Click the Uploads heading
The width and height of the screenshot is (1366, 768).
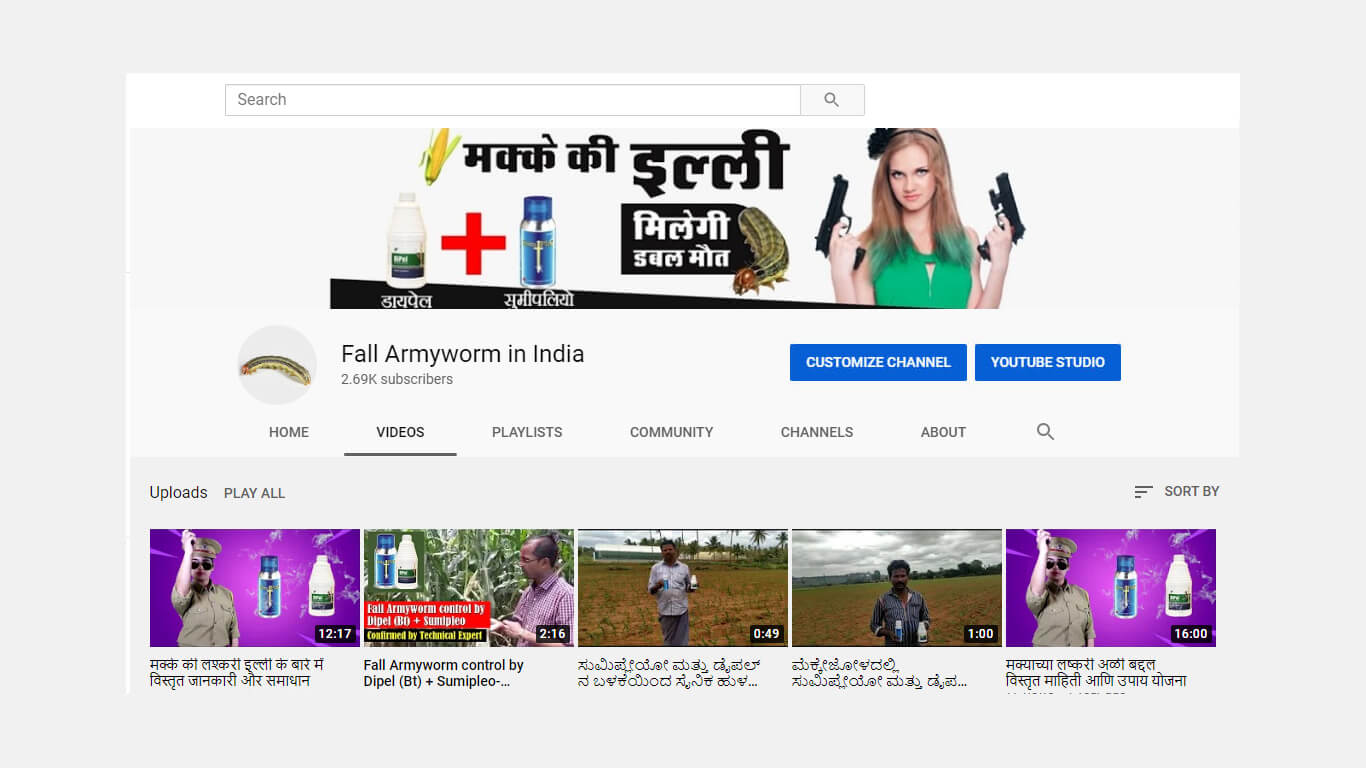pos(178,492)
